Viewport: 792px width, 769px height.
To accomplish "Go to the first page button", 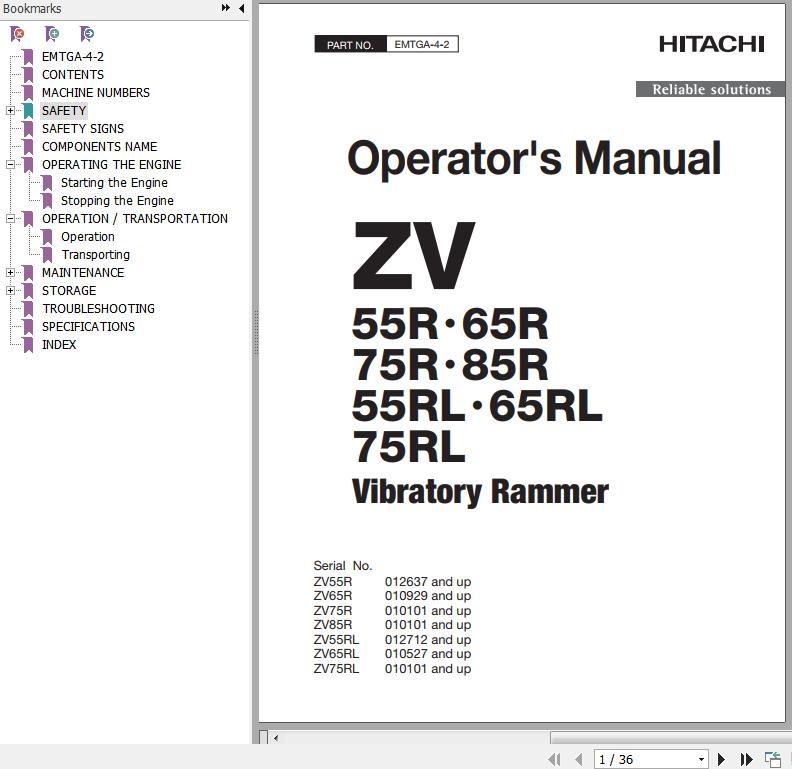I will 554,759.
